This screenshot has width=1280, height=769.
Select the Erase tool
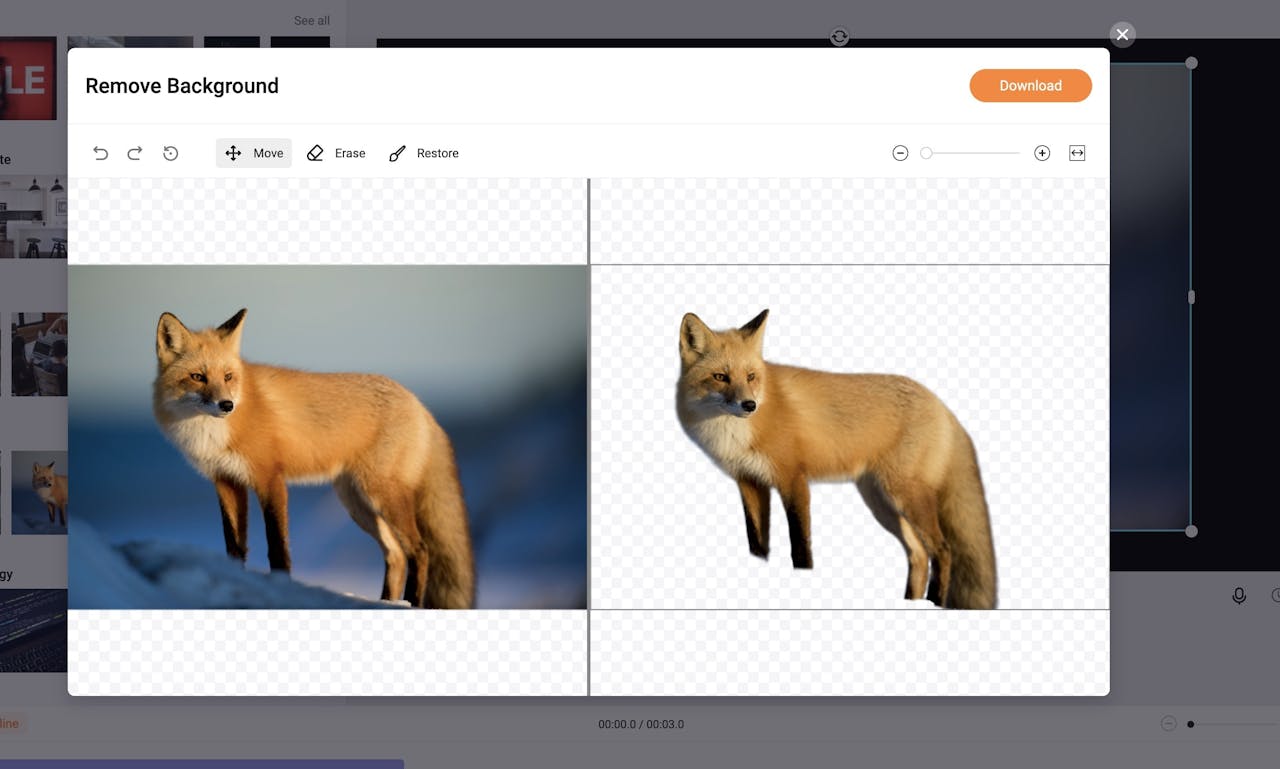coord(336,153)
